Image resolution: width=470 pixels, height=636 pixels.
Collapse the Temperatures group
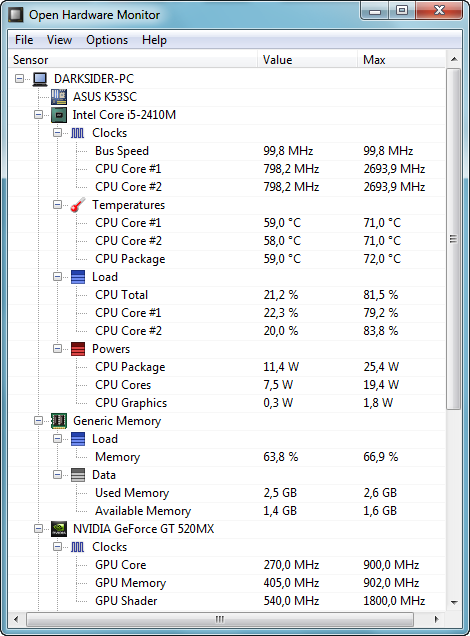[x=57, y=205]
